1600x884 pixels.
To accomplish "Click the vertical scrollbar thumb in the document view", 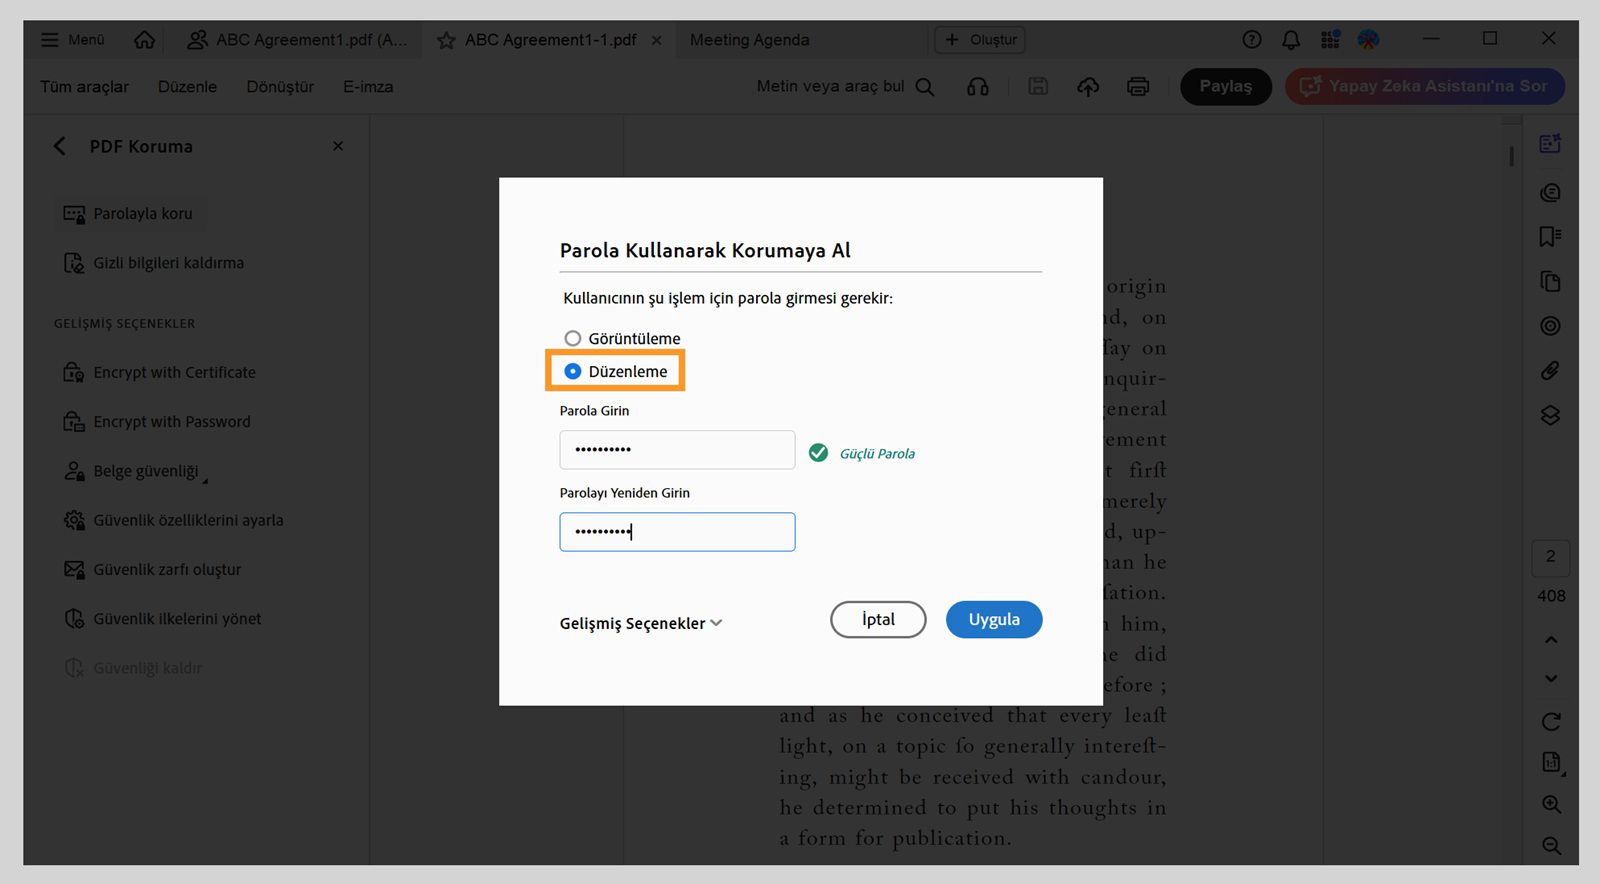I will [1512, 157].
